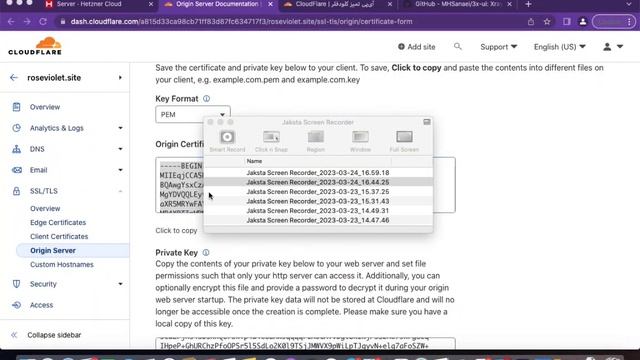Select recording Jaksta Screen Recorder_2023-03-24_16.44.25
This screenshot has height=360, width=640.
(318, 182)
